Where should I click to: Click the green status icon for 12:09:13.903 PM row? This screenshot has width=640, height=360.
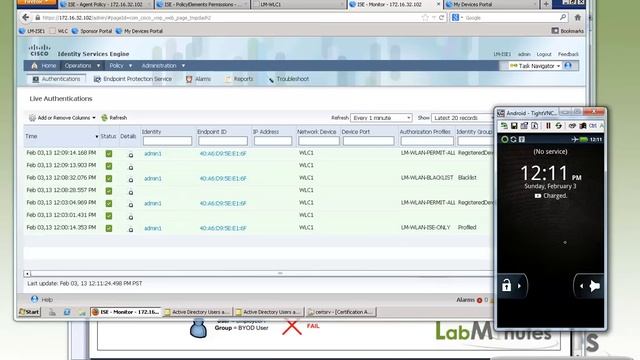[109, 166]
